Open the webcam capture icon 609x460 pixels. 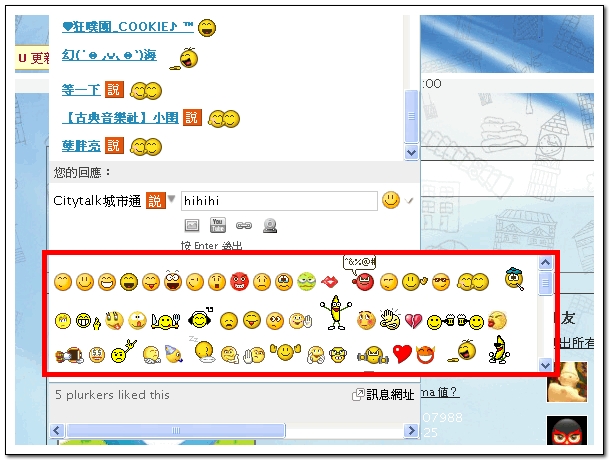click(270, 225)
